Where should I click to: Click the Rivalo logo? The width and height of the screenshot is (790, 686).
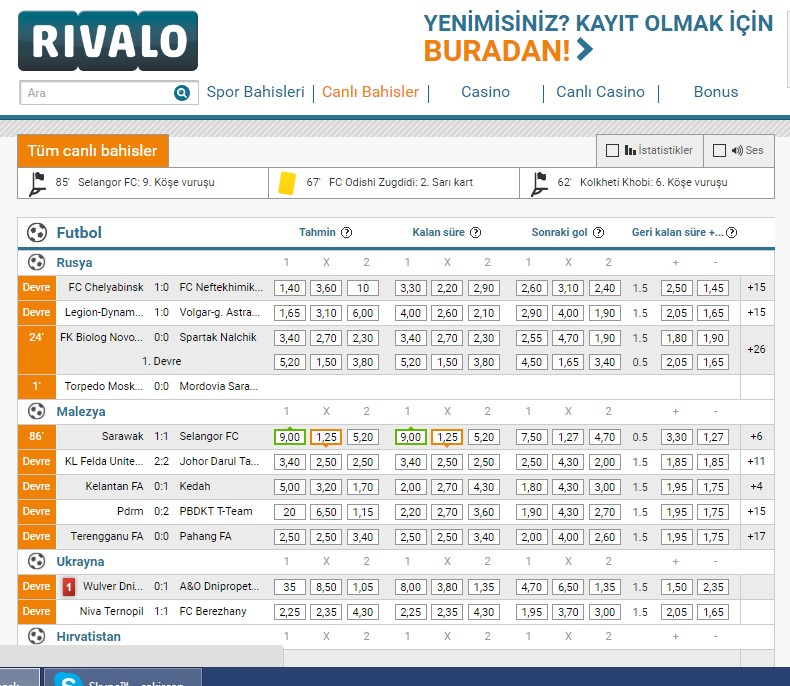click(x=108, y=41)
